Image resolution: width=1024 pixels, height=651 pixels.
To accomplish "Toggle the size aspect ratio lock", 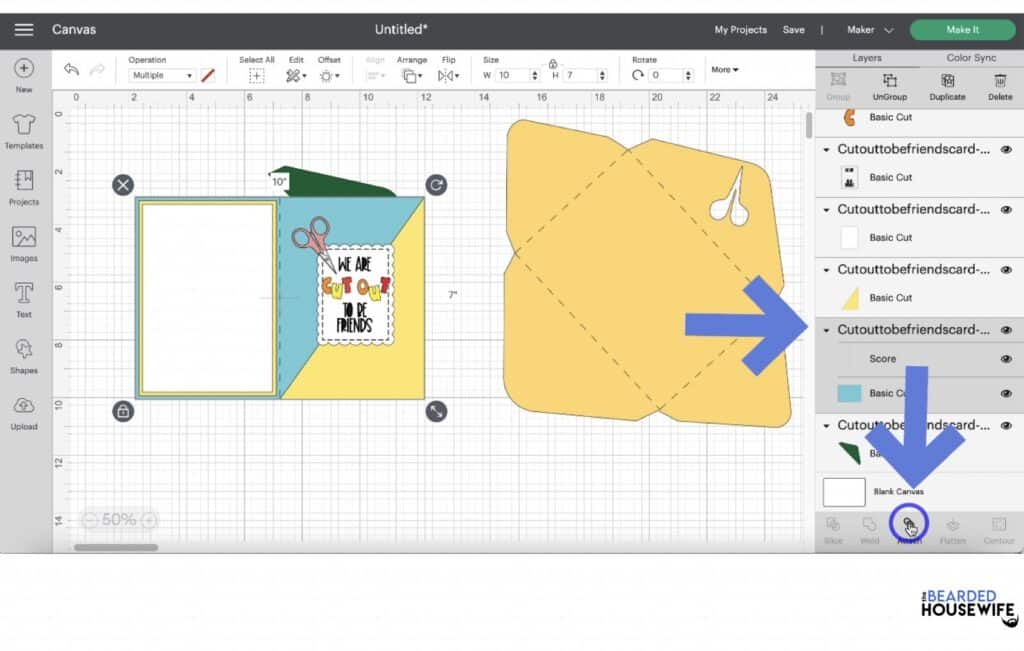I will coord(551,63).
